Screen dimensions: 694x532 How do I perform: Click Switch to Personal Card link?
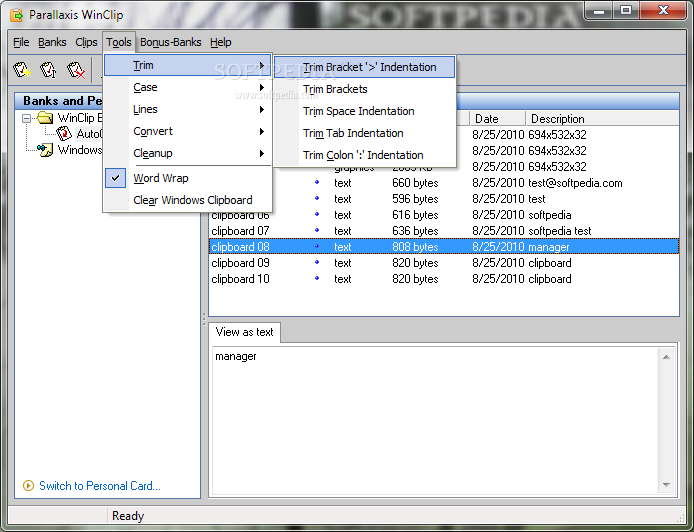click(x=100, y=486)
